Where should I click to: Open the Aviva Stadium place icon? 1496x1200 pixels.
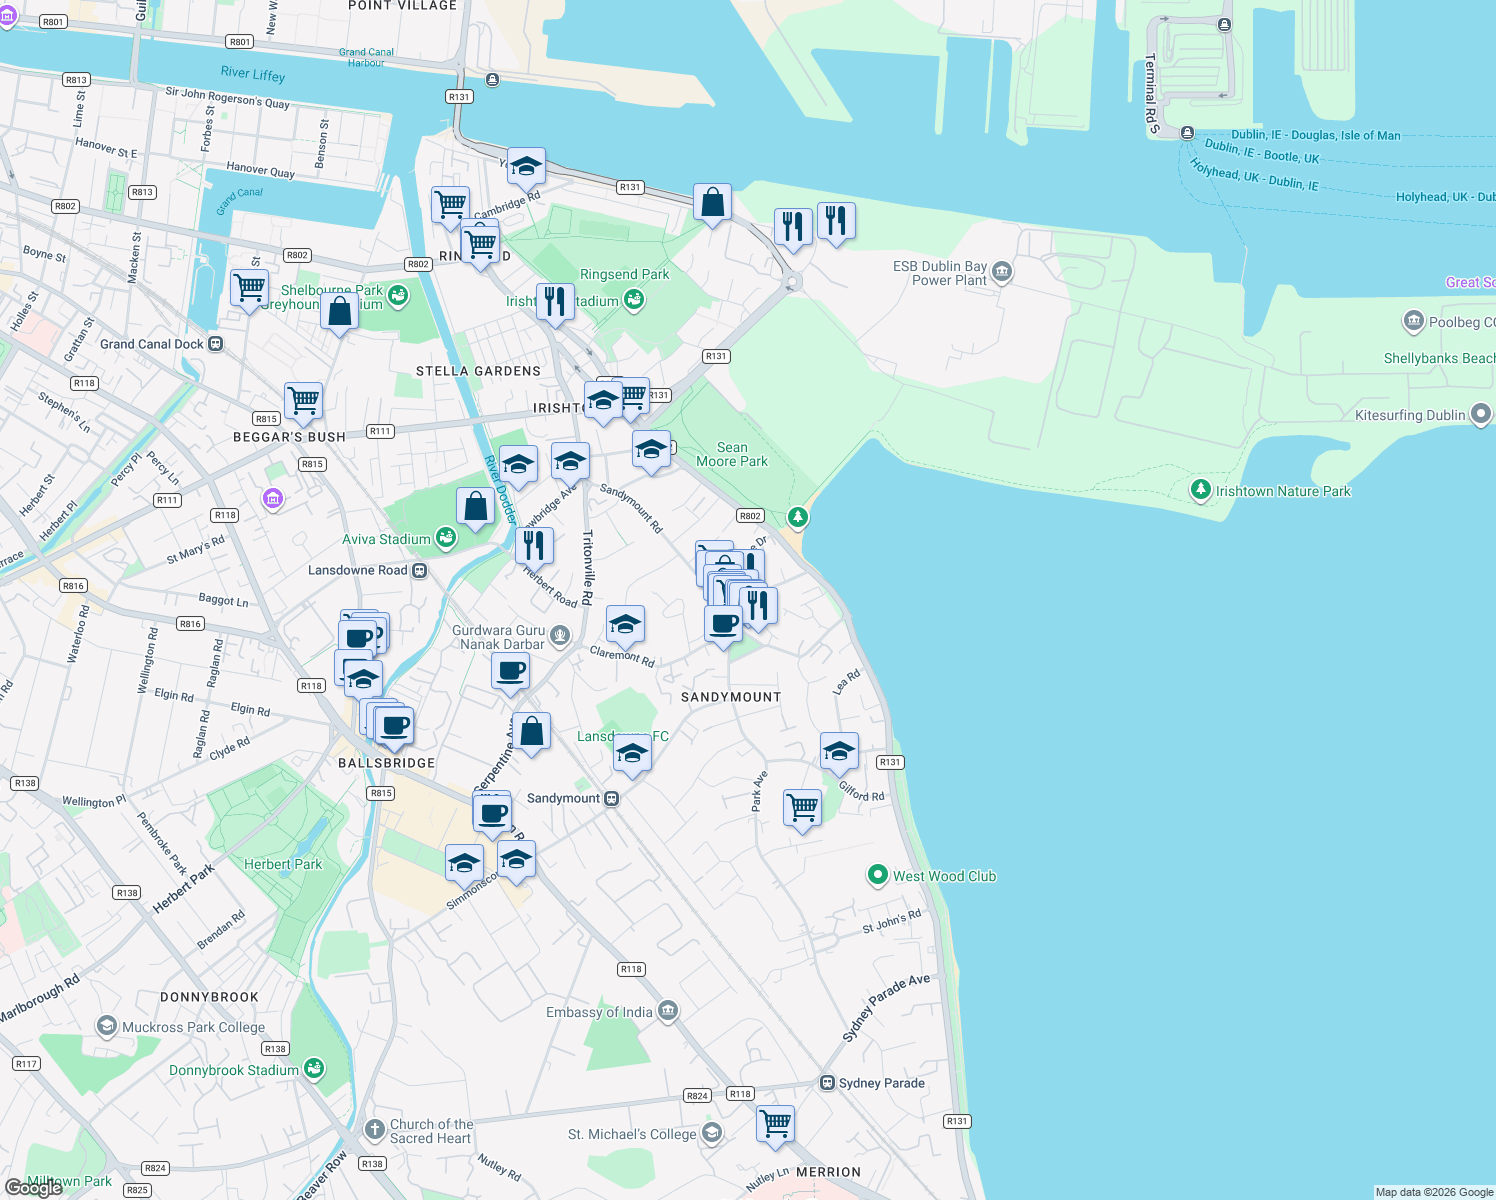point(446,539)
